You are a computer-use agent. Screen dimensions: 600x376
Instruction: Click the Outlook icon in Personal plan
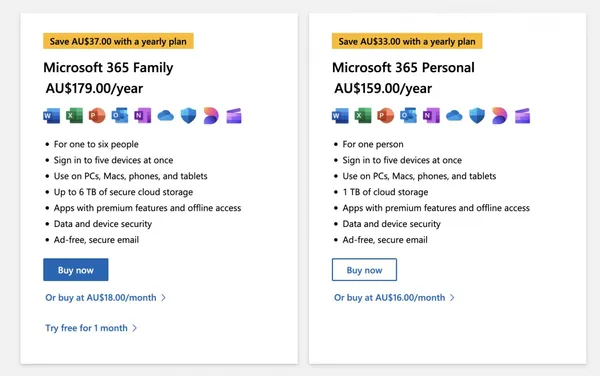tap(408, 116)
